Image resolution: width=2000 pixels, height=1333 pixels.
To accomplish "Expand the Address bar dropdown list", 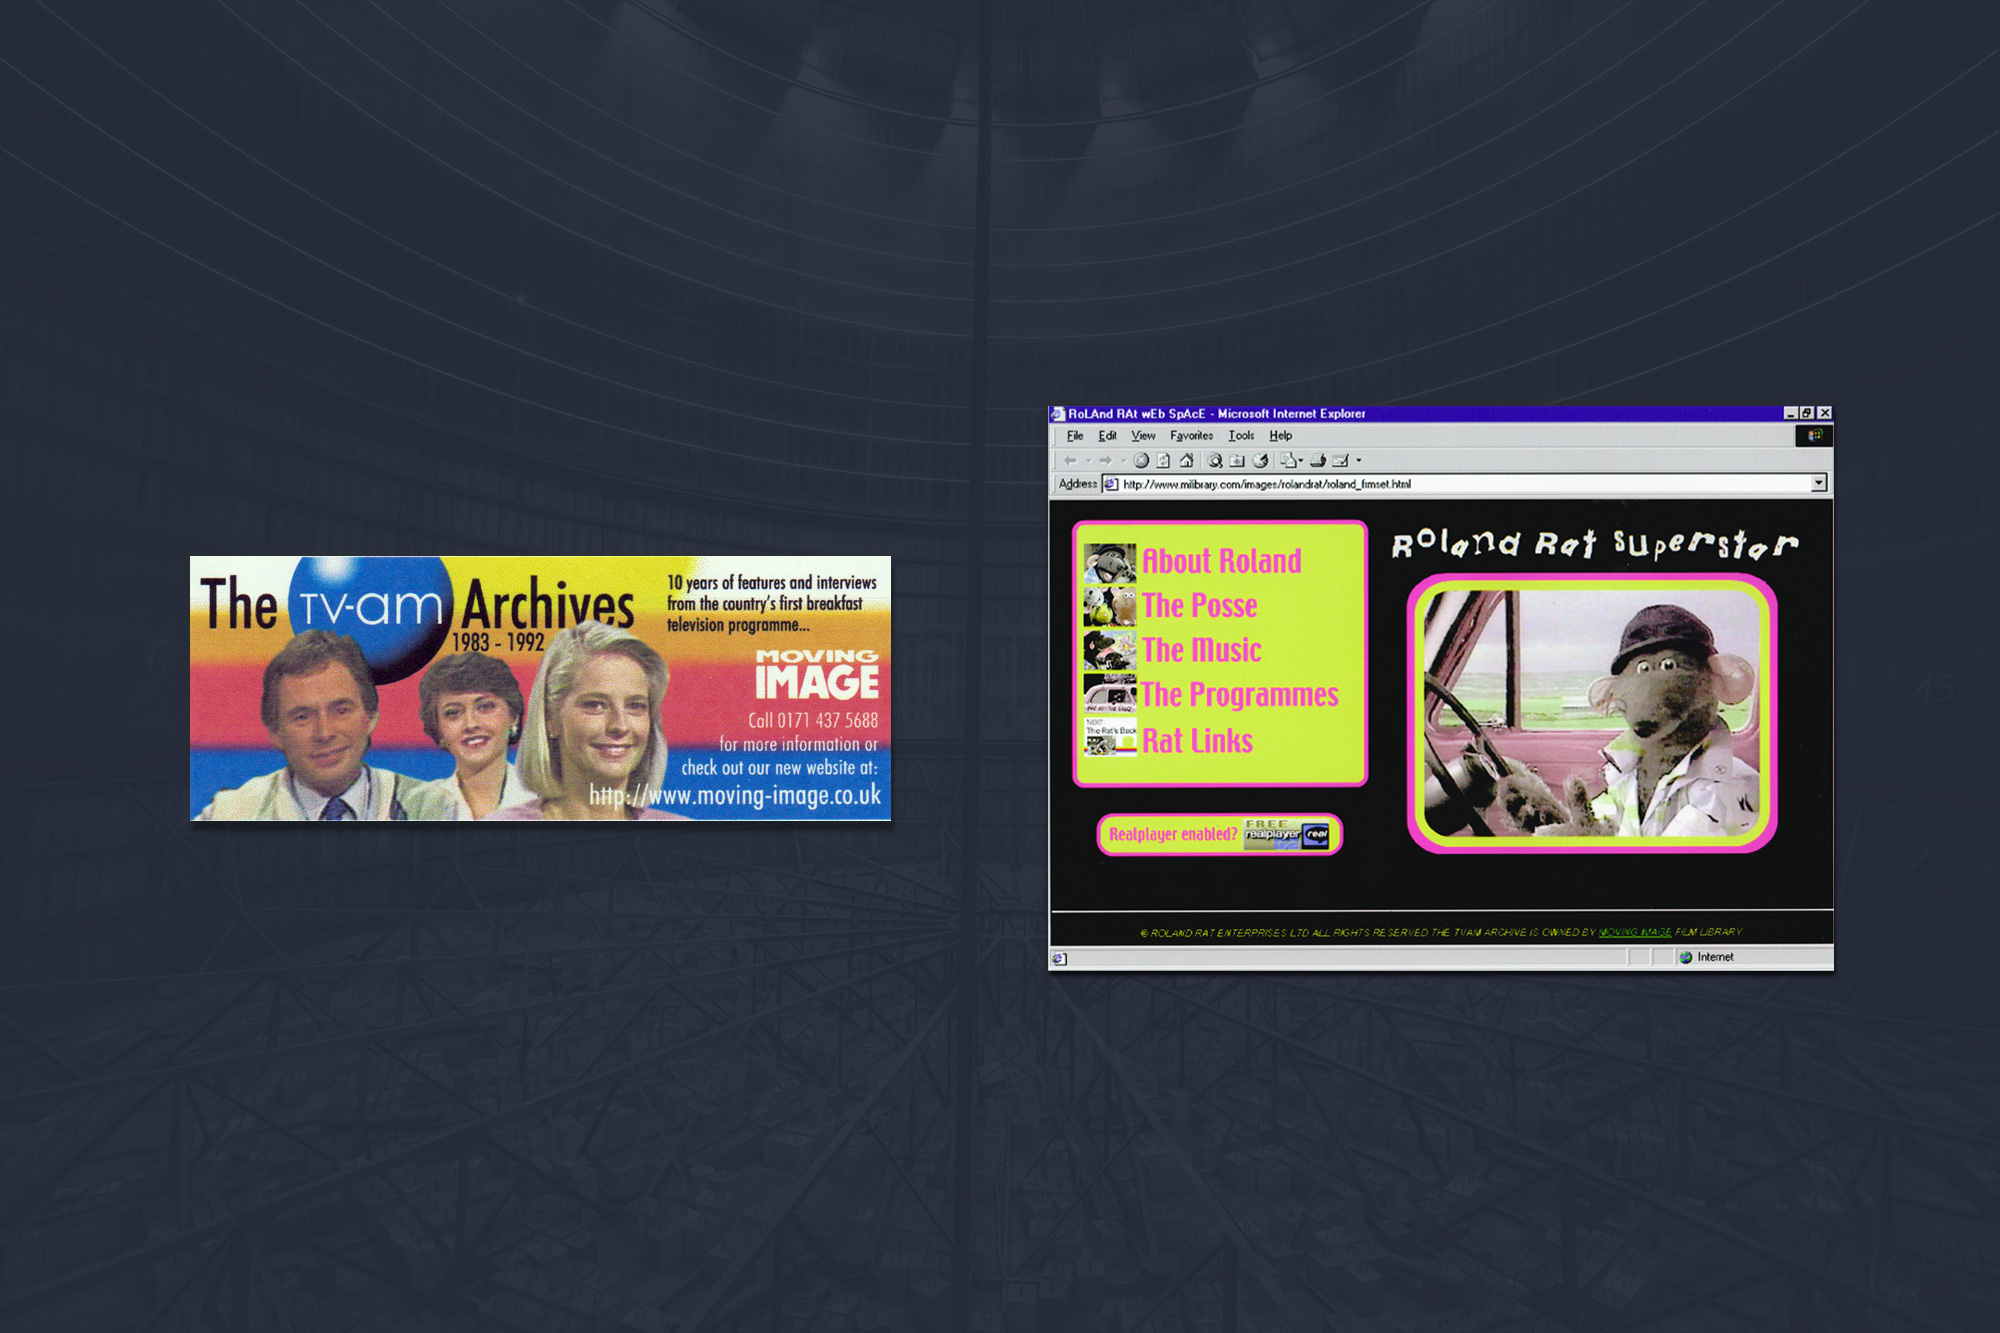I will [1819, 484].
